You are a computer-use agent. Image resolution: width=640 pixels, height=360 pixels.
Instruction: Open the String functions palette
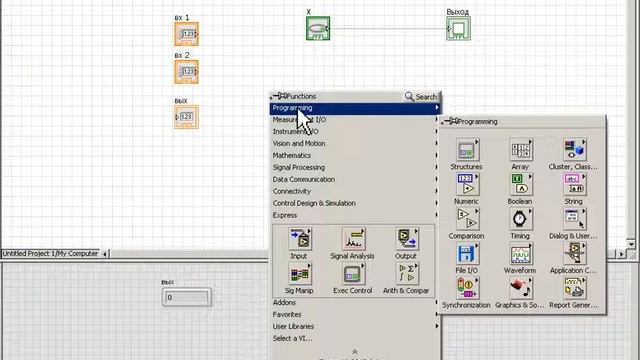[574, 184]
